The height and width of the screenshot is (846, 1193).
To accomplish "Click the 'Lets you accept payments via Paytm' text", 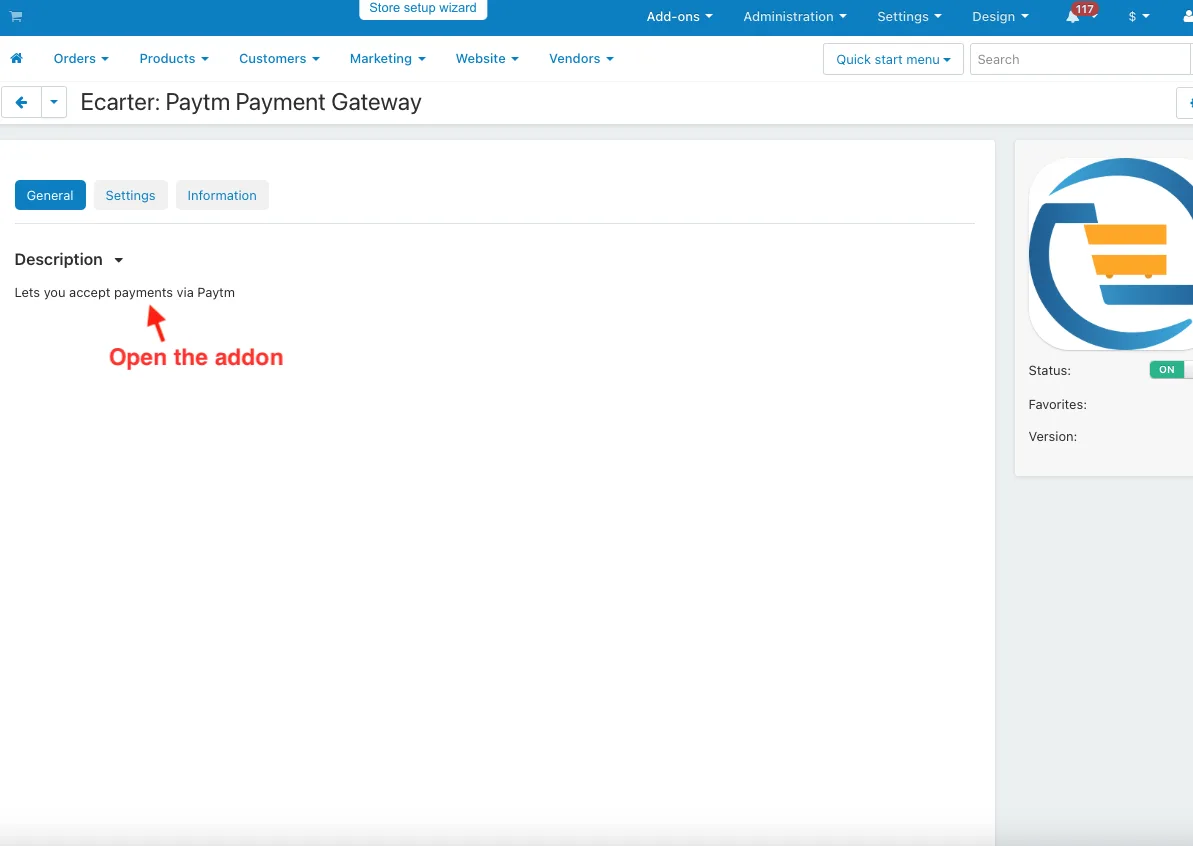I will click(x=125, y=293).
